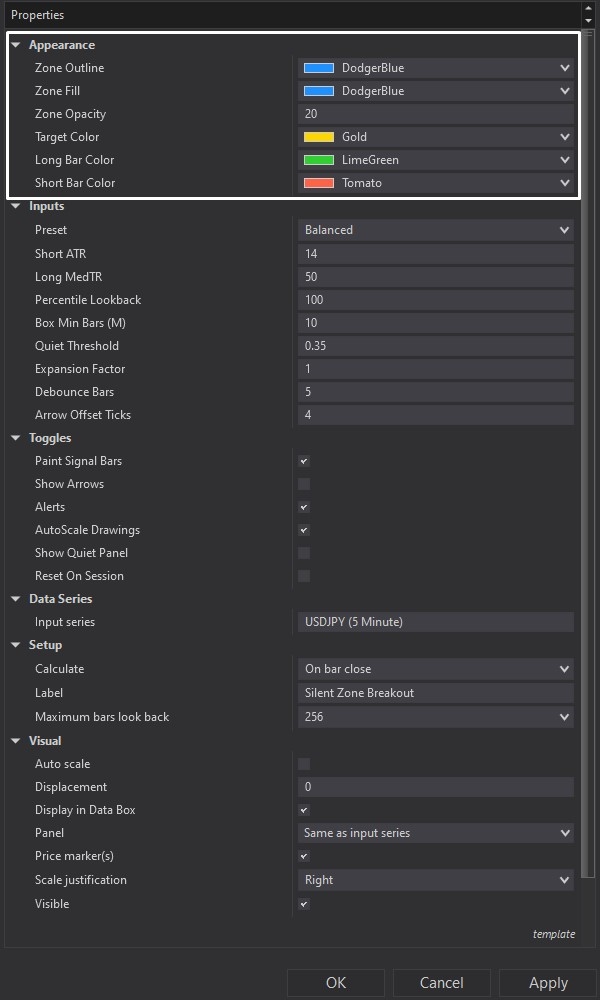Collapse the Appearance section
Viewport: 600px width, 1000px height.
pos(16,45)
